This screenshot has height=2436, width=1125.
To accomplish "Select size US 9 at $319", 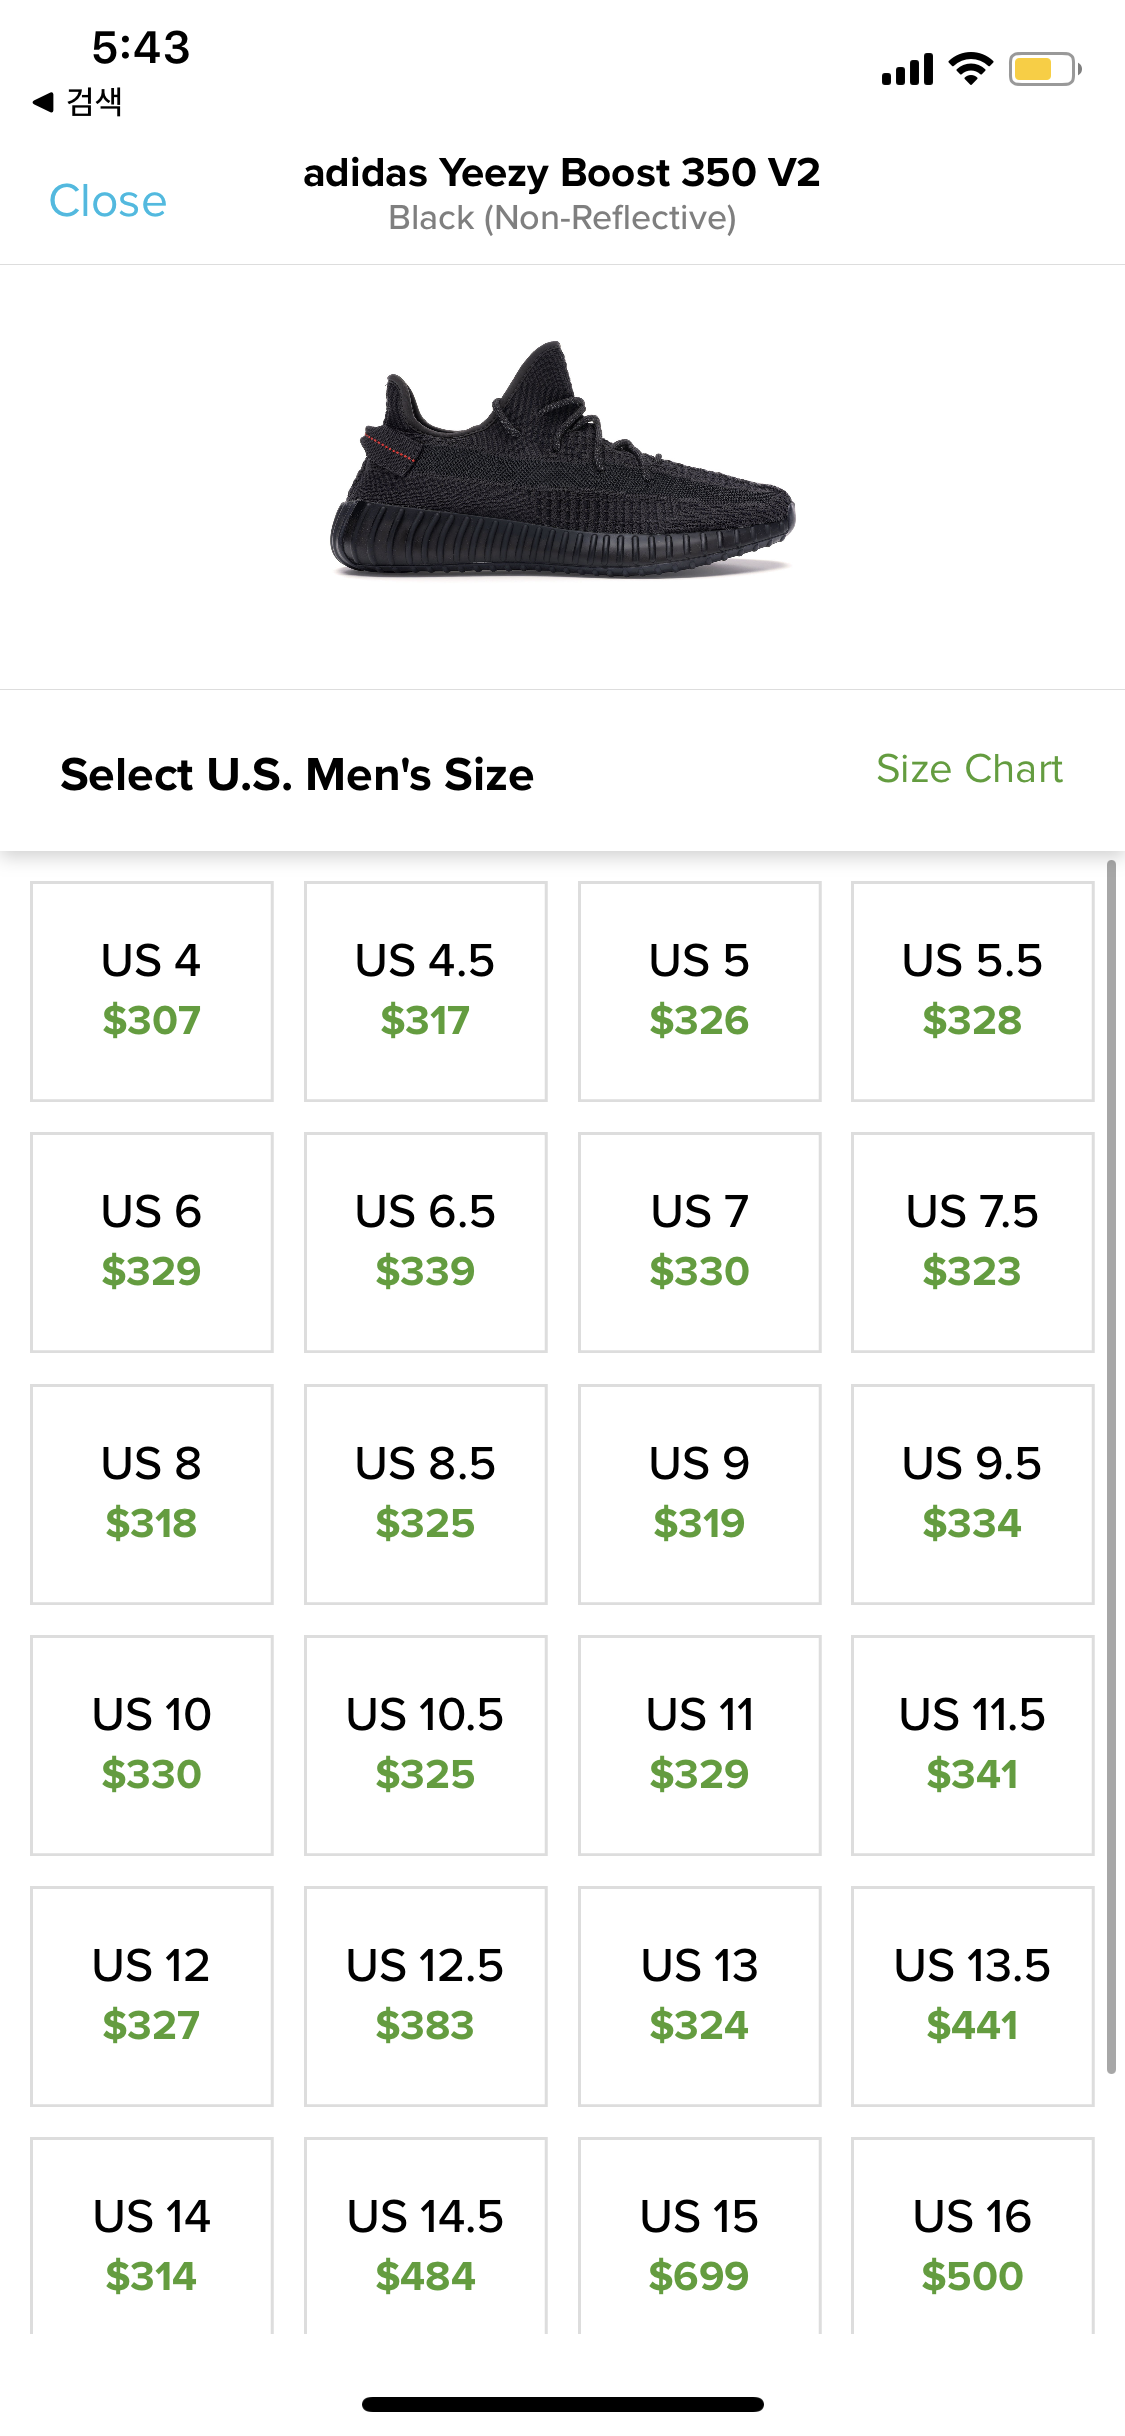I will [700, 1494].
